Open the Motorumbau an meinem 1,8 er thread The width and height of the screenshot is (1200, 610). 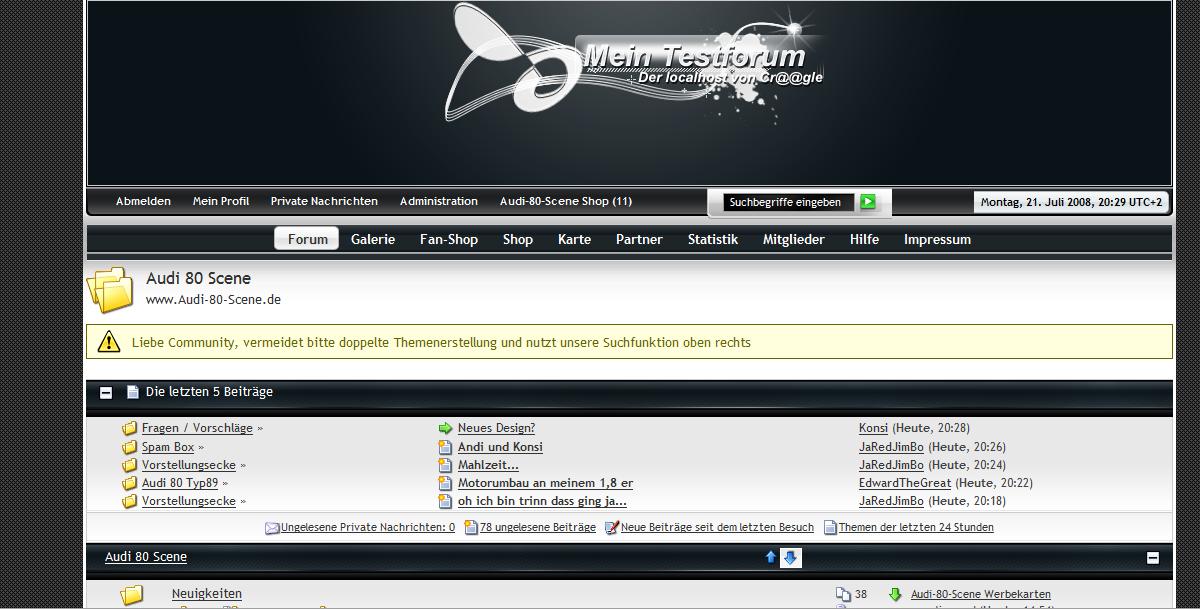click(x=545, y=483)
